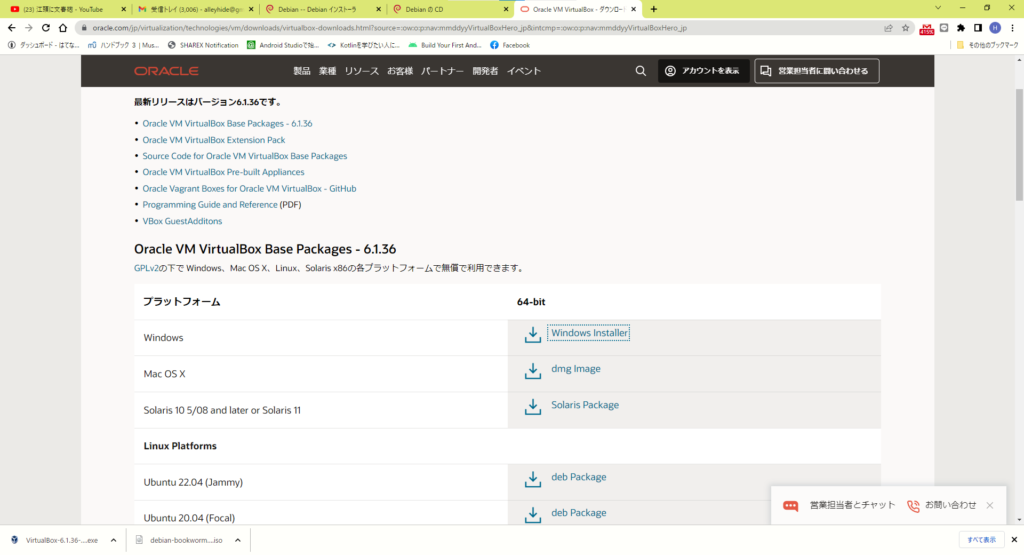The height and width of the screenshot is (555, 1024).
Task: Open the Build Your First And... bookmark
Action: 445,45
